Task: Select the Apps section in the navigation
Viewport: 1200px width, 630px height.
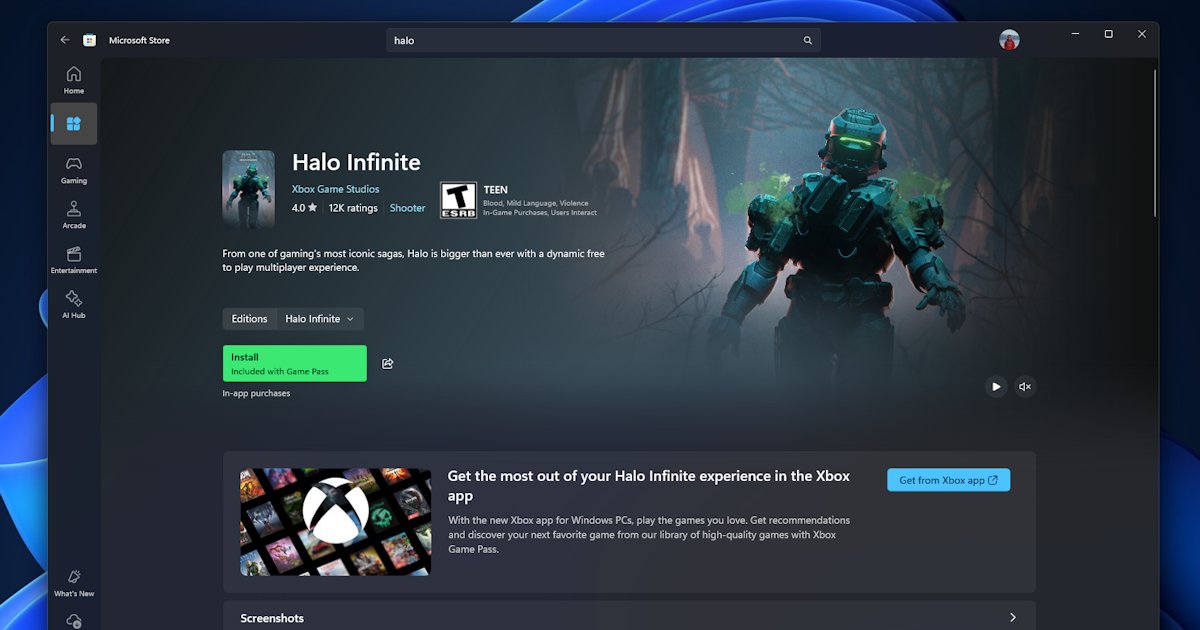Action: pyautogui.click(x=73, y=124)
